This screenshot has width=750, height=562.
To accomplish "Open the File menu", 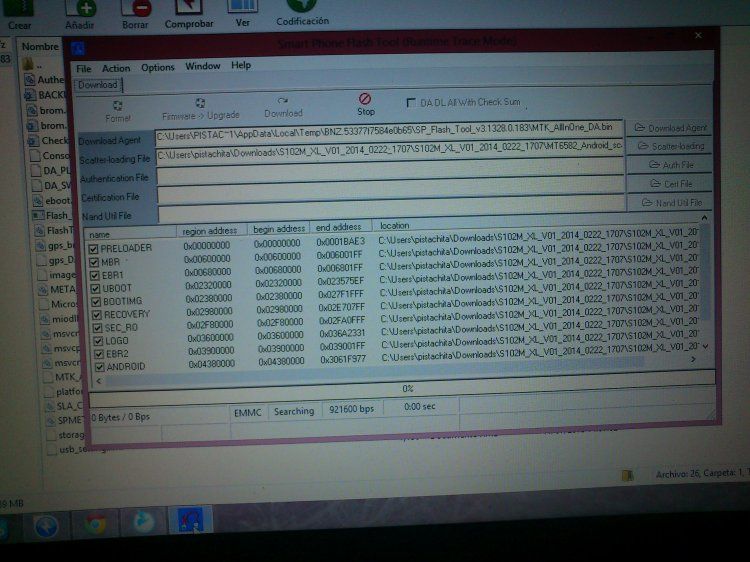I will tap(84, 69).
